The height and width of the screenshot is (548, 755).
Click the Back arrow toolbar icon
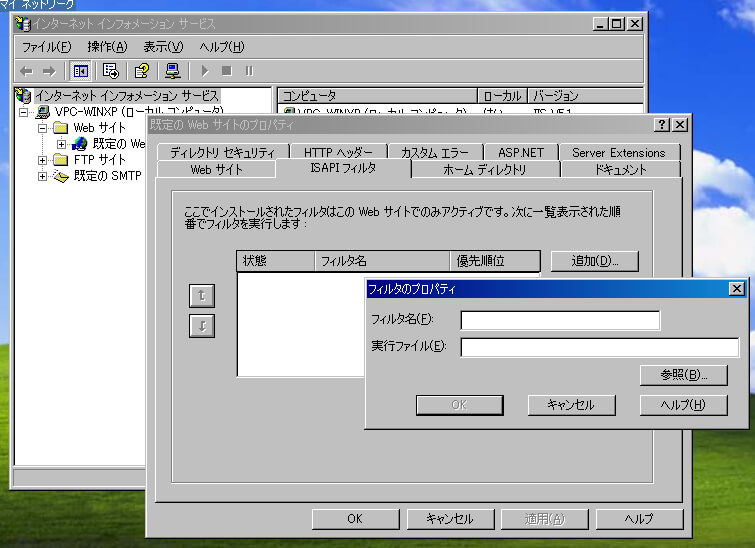click(26, 71)
